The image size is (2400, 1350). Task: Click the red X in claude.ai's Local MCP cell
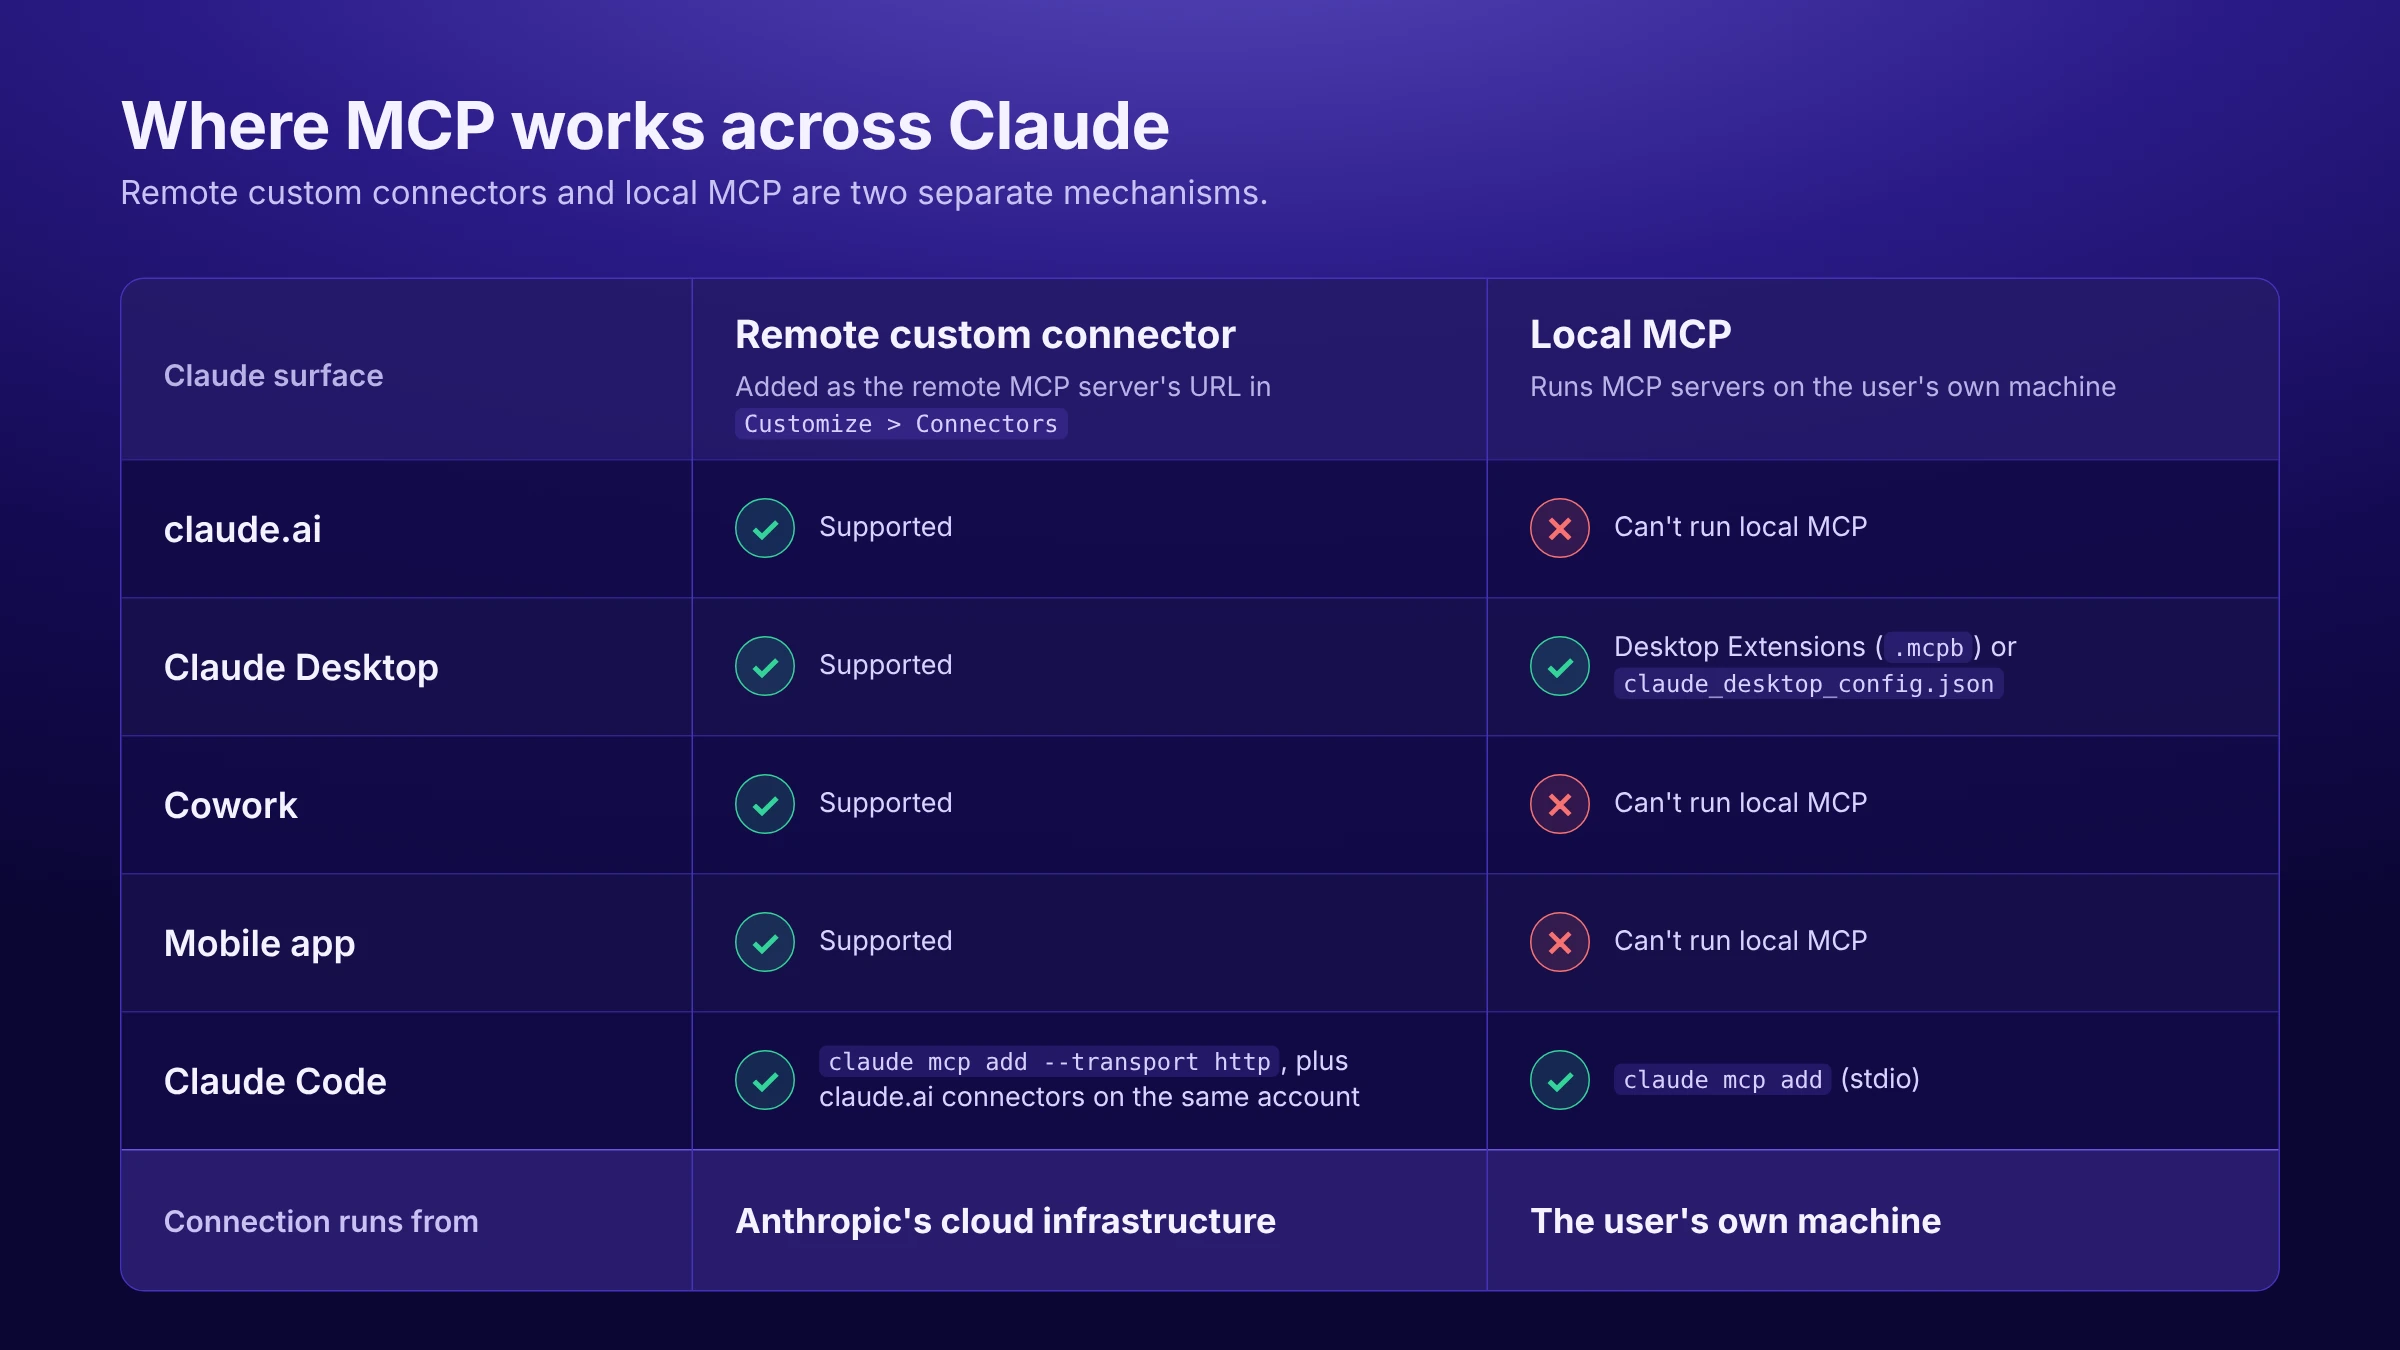pos(1560,528)
